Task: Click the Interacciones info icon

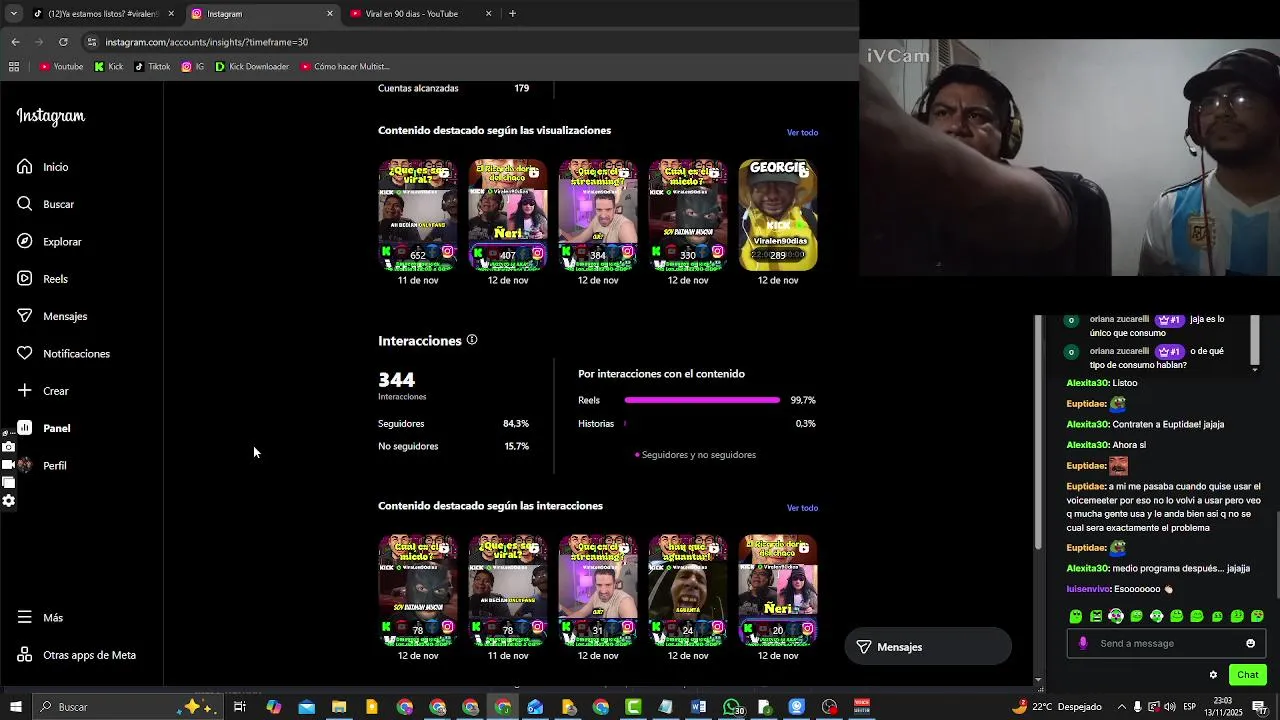Action: tap(472, 340)
